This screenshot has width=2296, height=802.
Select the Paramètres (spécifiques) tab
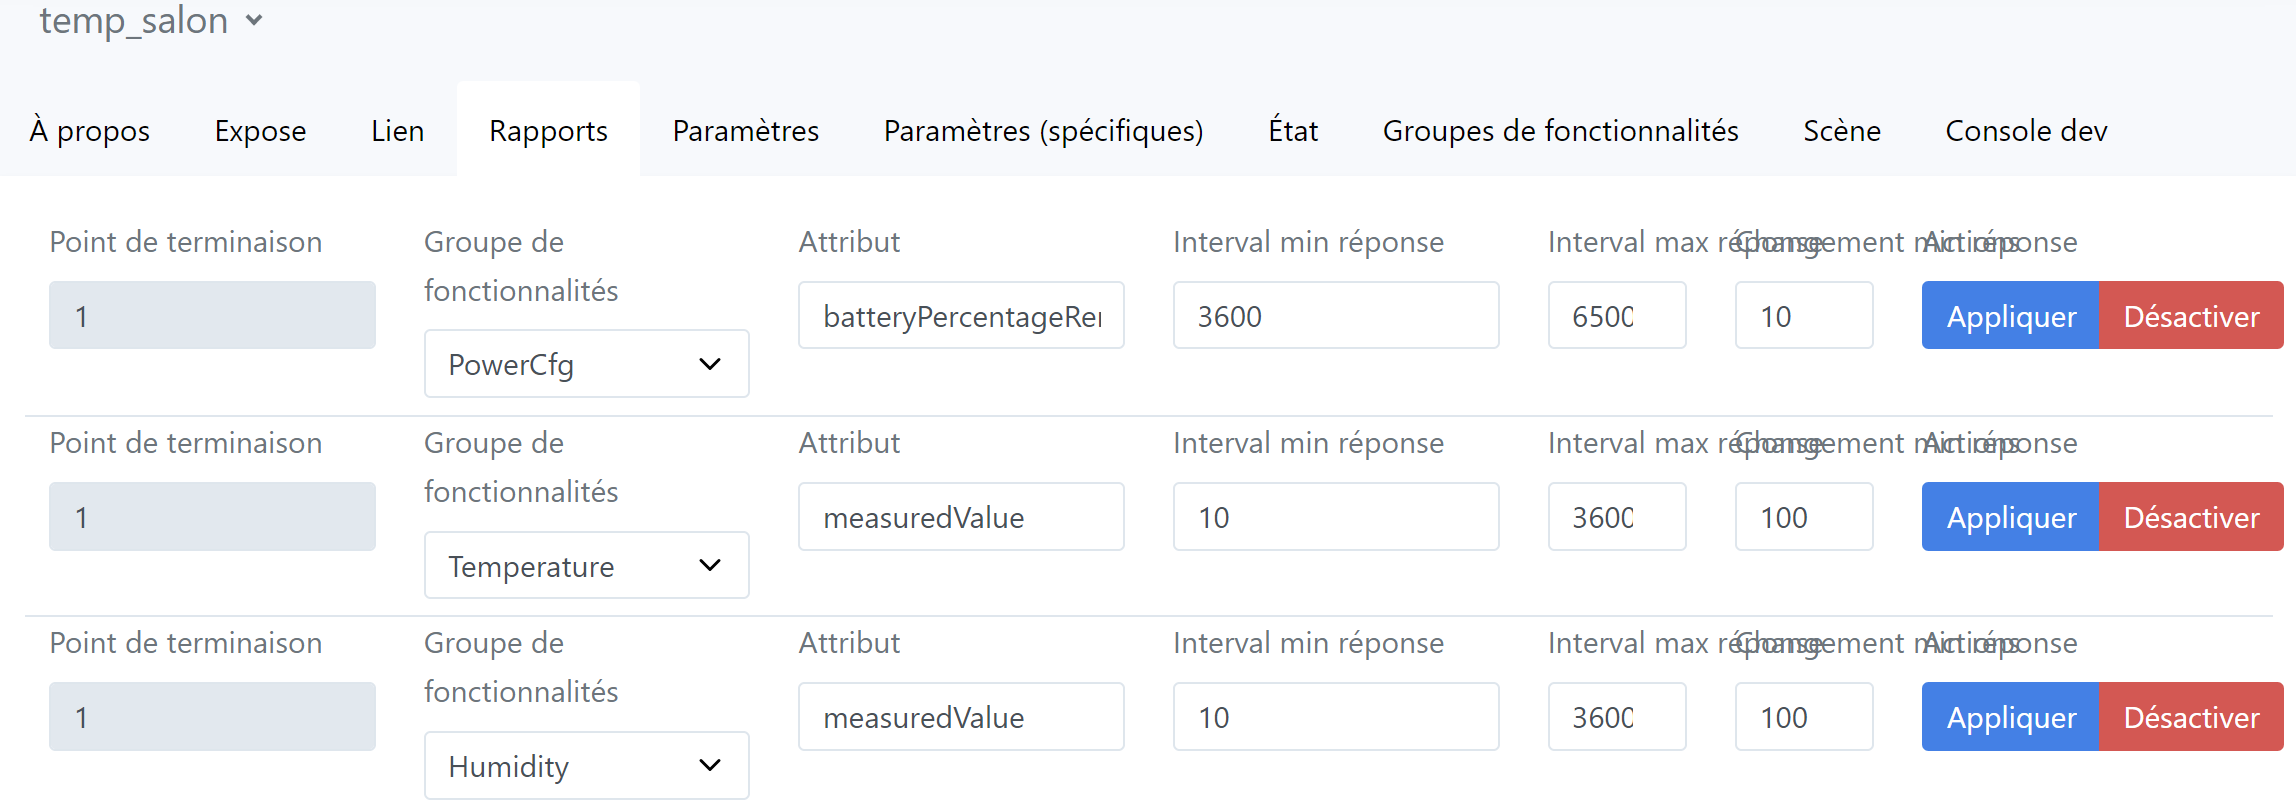(1043, 131)
